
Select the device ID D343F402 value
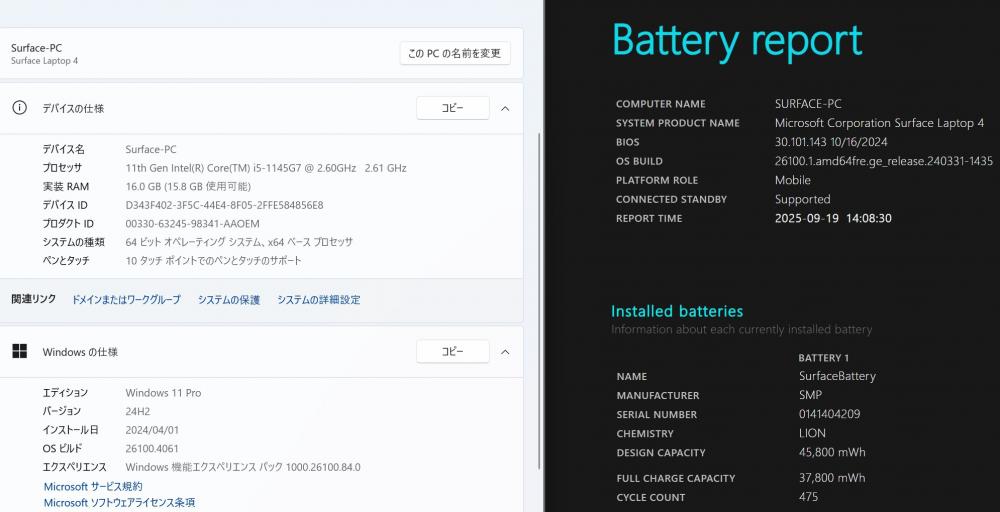click(224, 205)
